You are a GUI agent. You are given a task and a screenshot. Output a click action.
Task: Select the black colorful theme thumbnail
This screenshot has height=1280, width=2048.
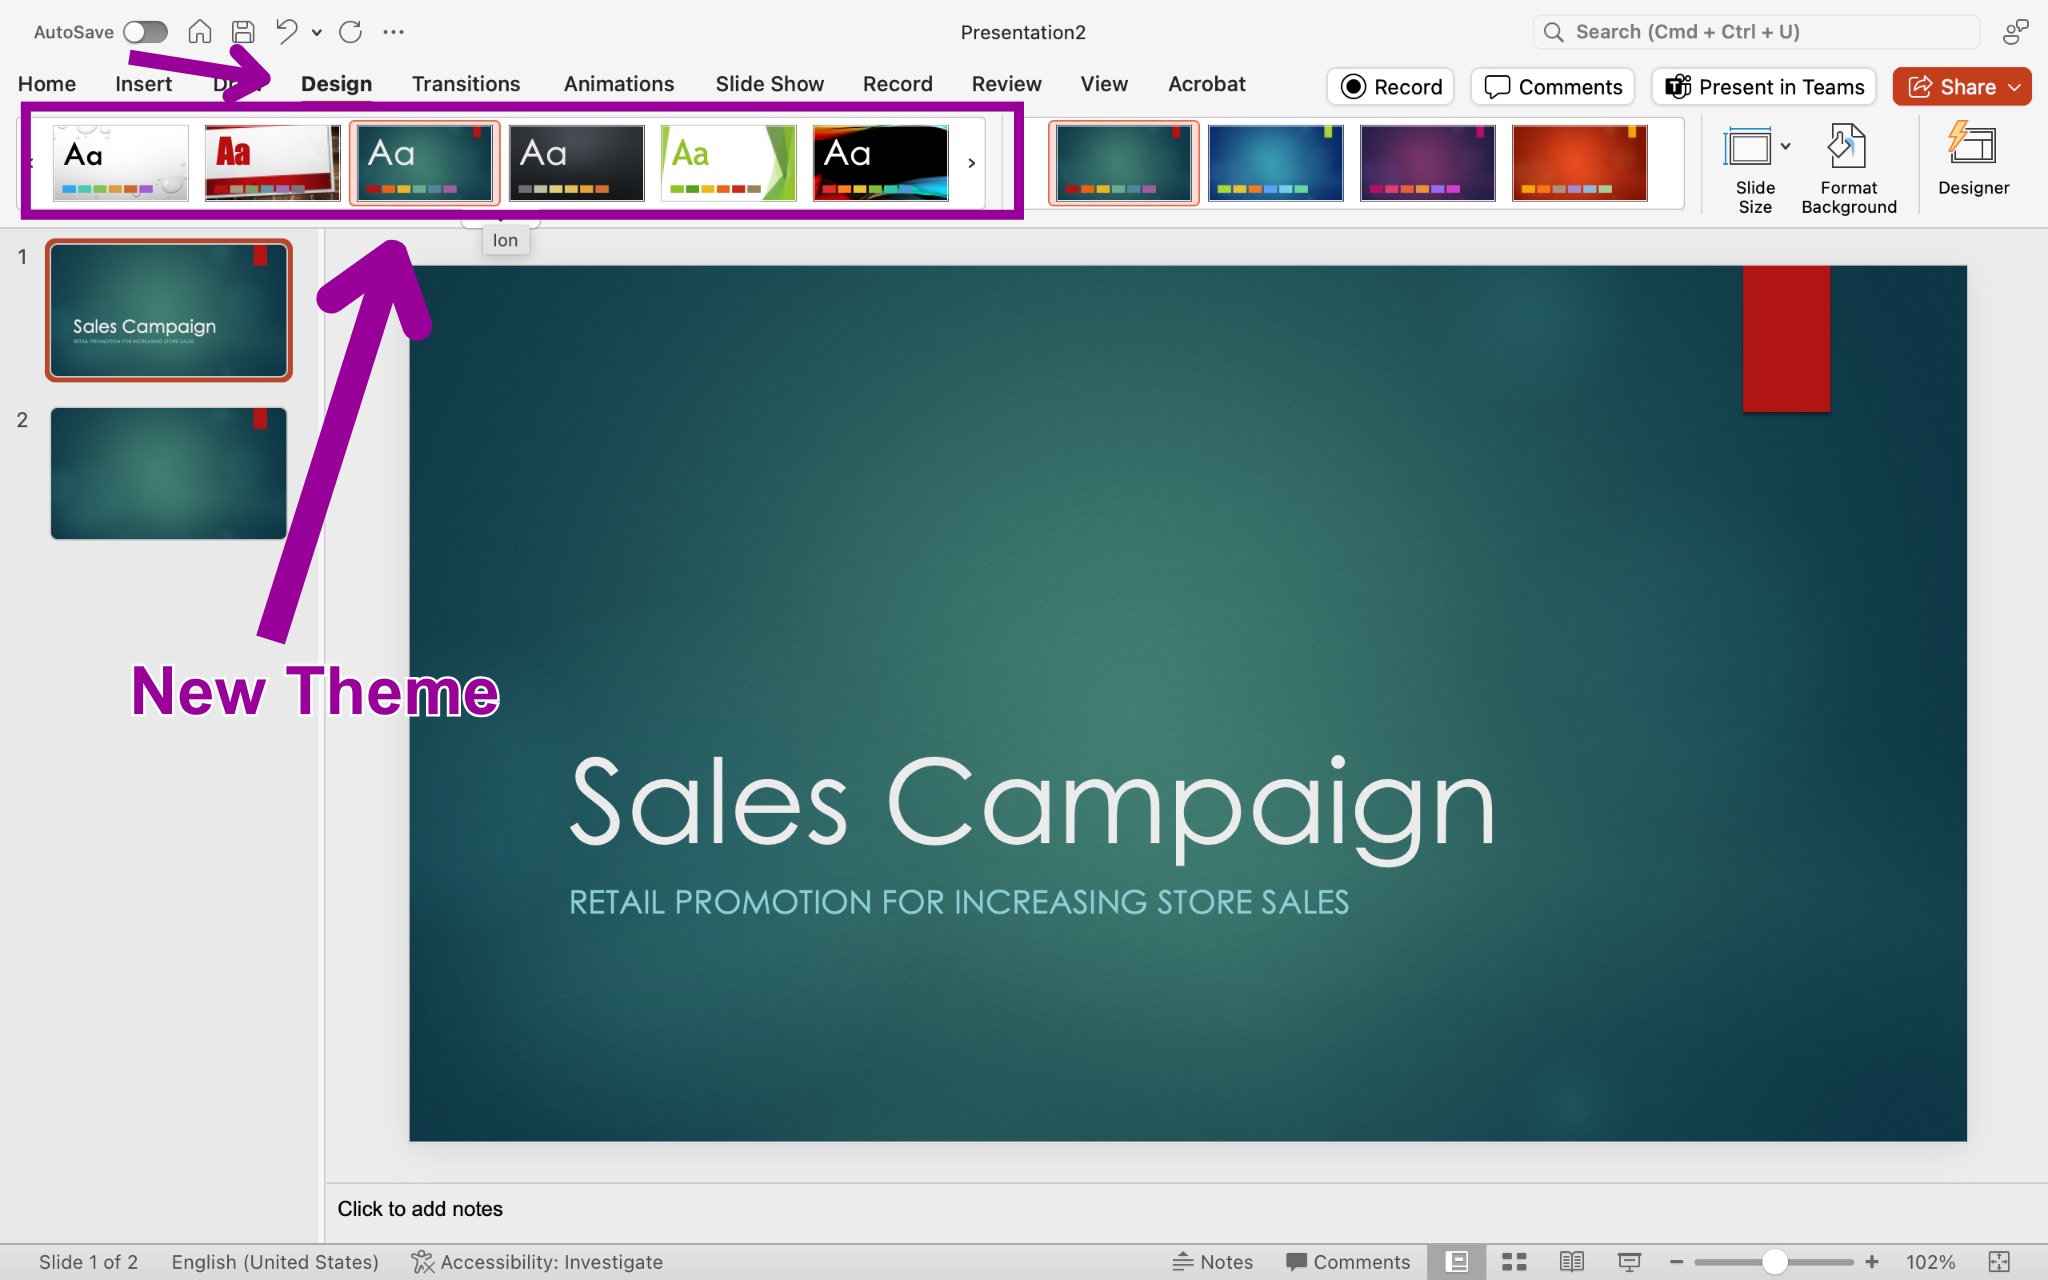(880, 162)
